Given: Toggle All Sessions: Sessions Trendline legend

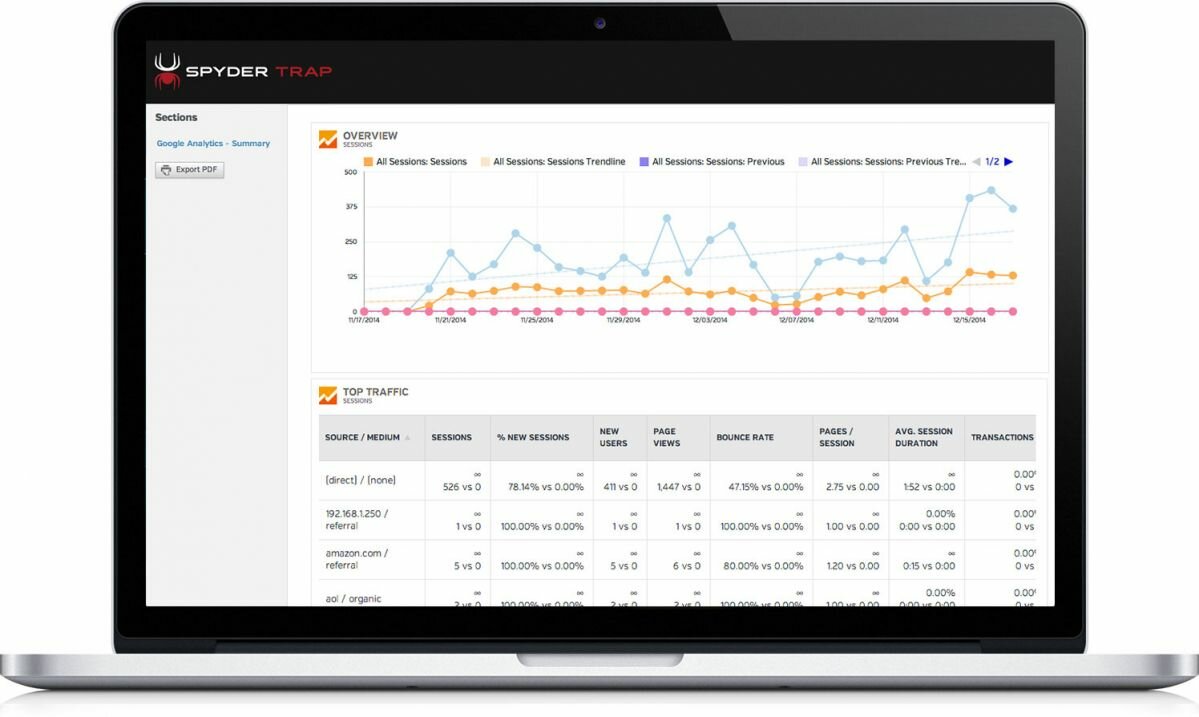Looking at the screenshot, I should coord(553,161).
